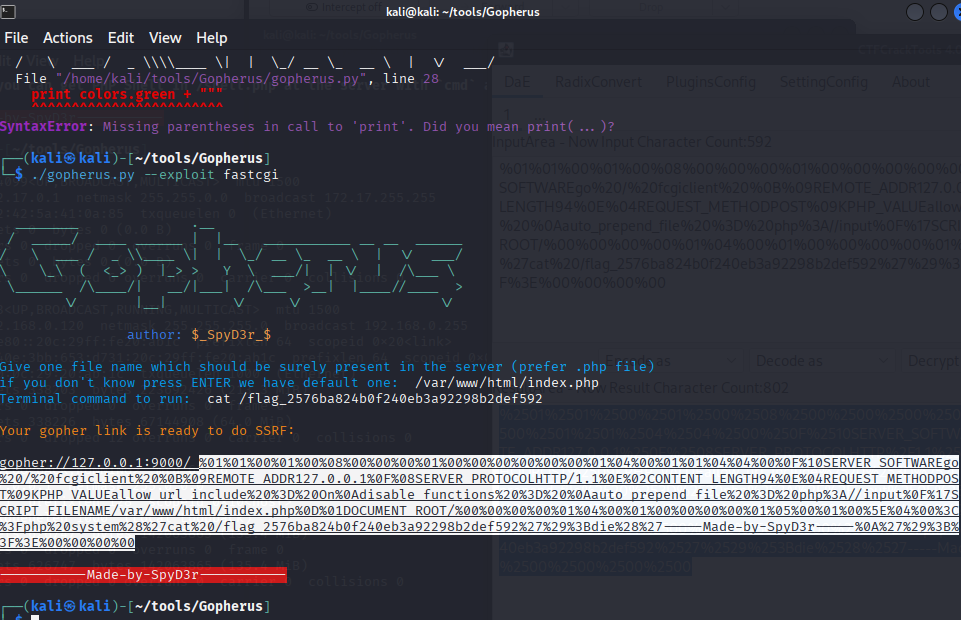This screenshot has height=620, width=961.
Task: Click the 'Terminal command to run:' label
Action: pyautogui.click(x=95, y=398)
